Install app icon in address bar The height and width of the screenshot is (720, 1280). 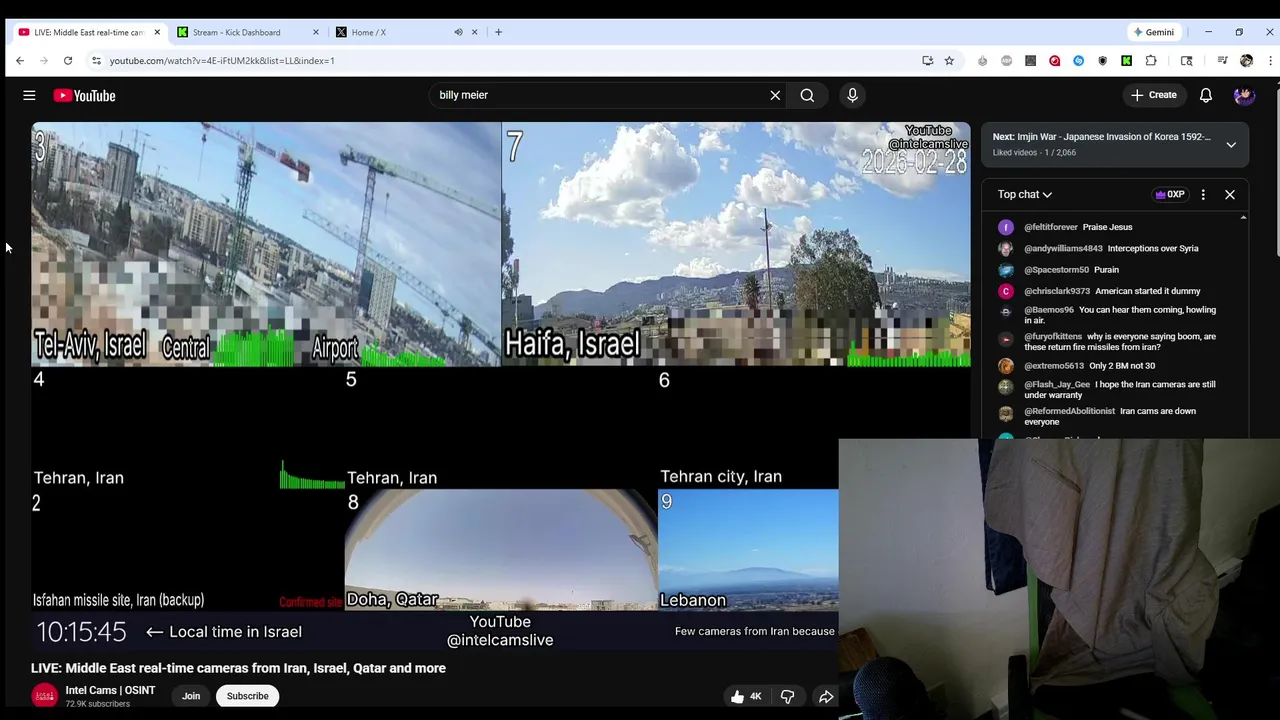927,61
